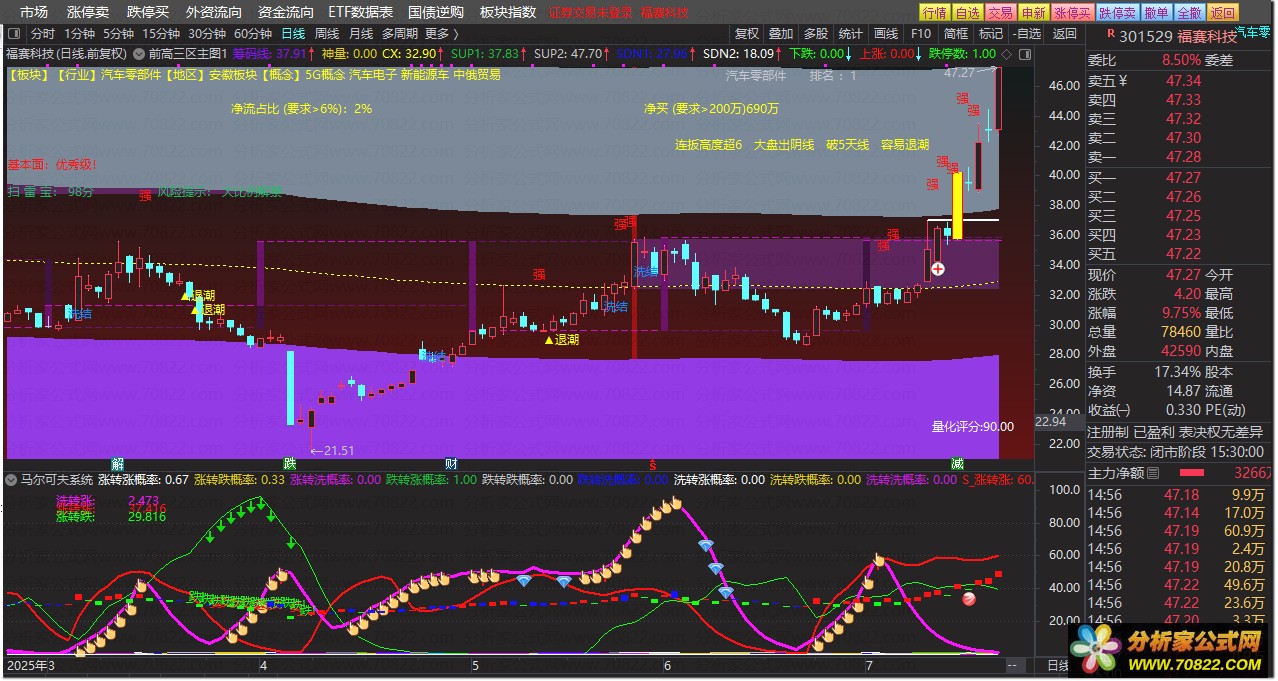
Task: Click the 主力净额 label
Action: pyautogui.click(x=1116, y=473)
